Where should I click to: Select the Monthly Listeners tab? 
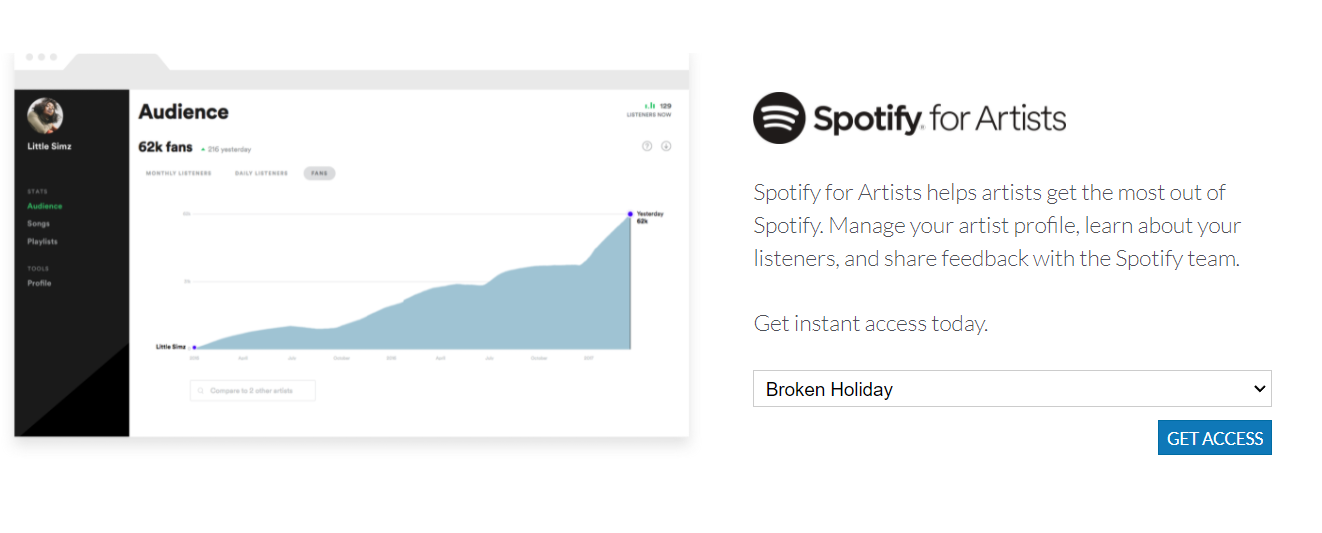(179, 173)
